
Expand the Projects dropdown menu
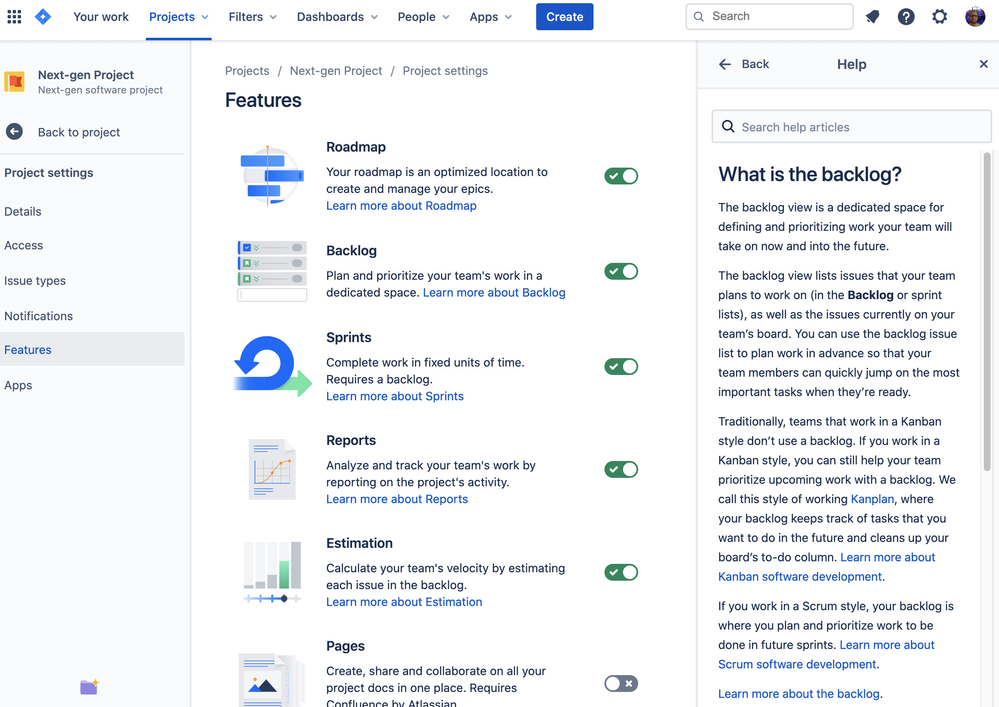click(178, 17)
